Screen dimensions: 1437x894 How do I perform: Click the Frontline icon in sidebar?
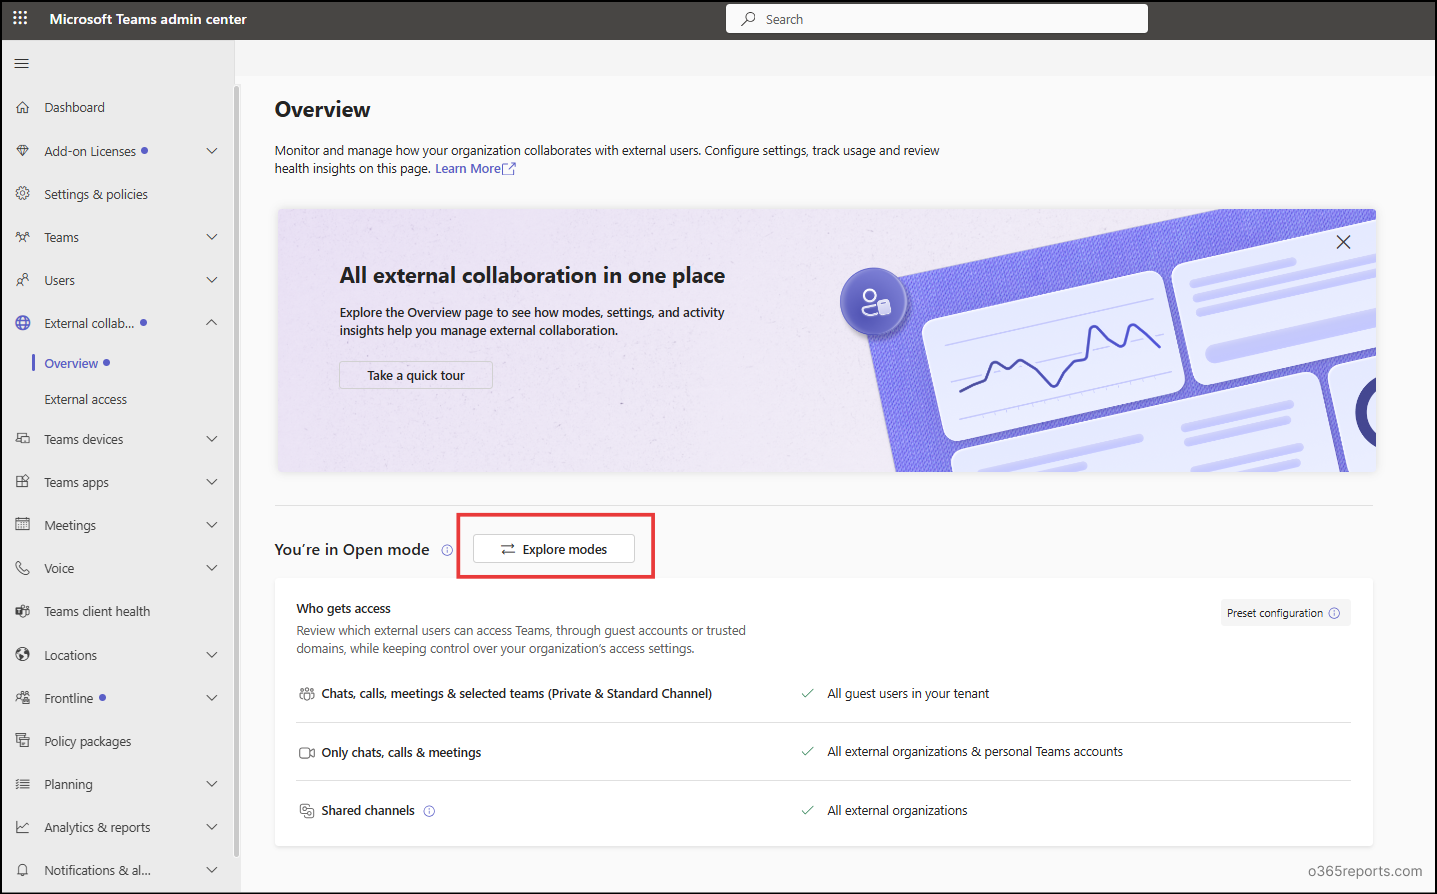[23, 698]
